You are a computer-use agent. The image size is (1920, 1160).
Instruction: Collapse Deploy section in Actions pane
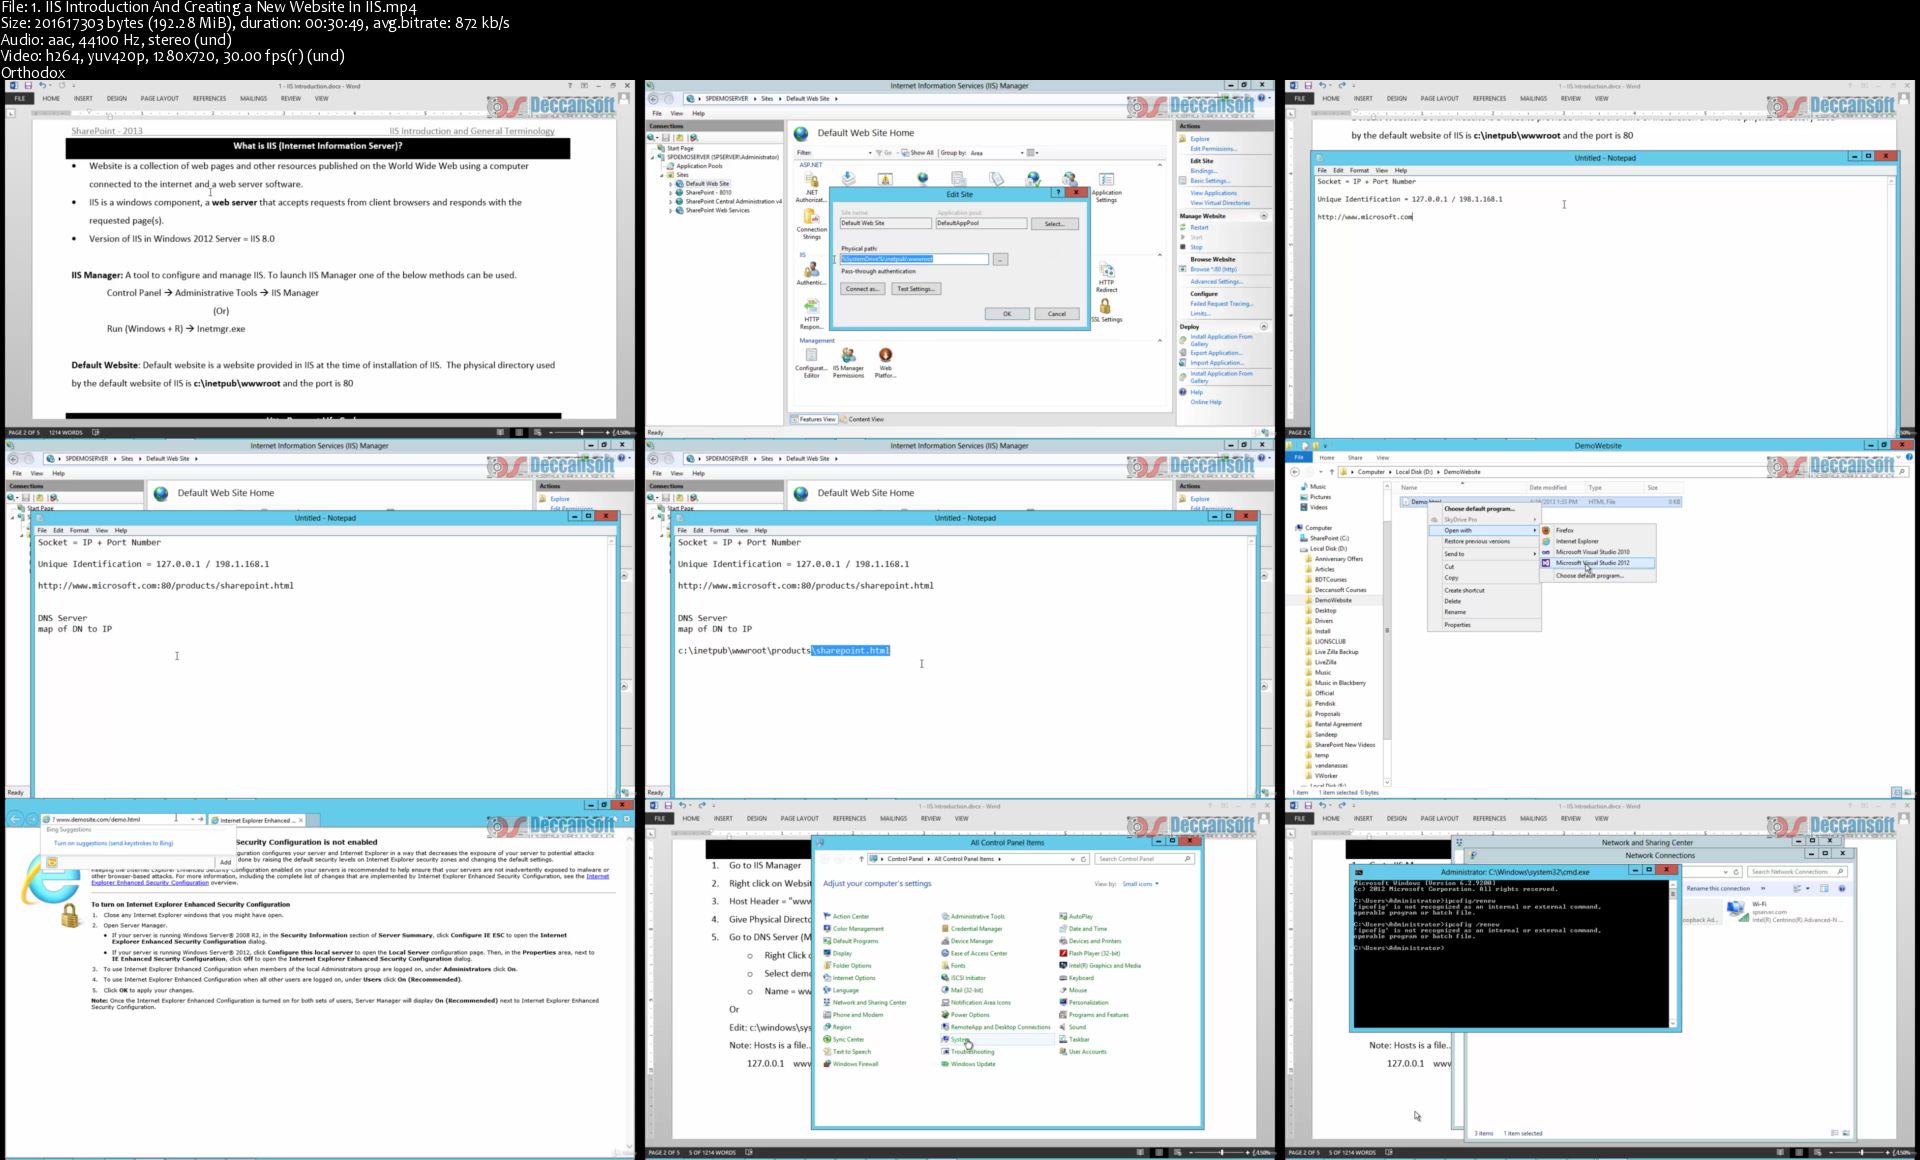pos(1263,327)
